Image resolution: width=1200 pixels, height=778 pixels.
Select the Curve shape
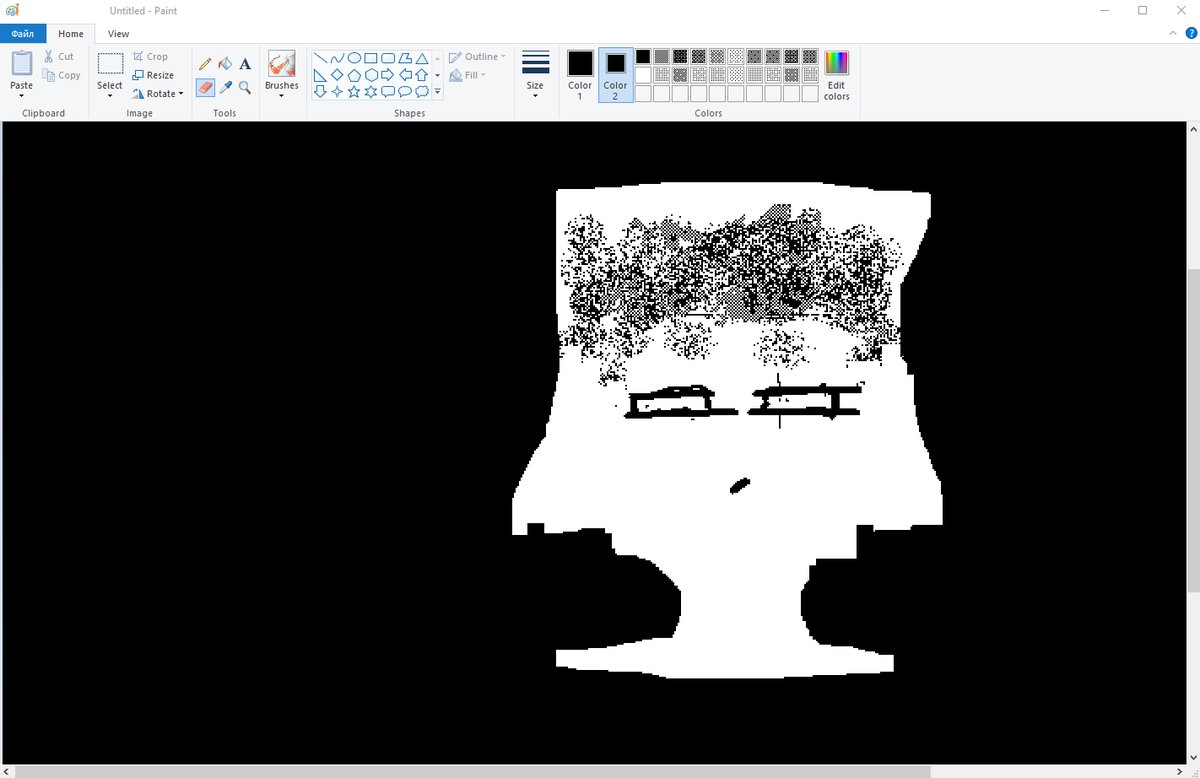point(337,58)
